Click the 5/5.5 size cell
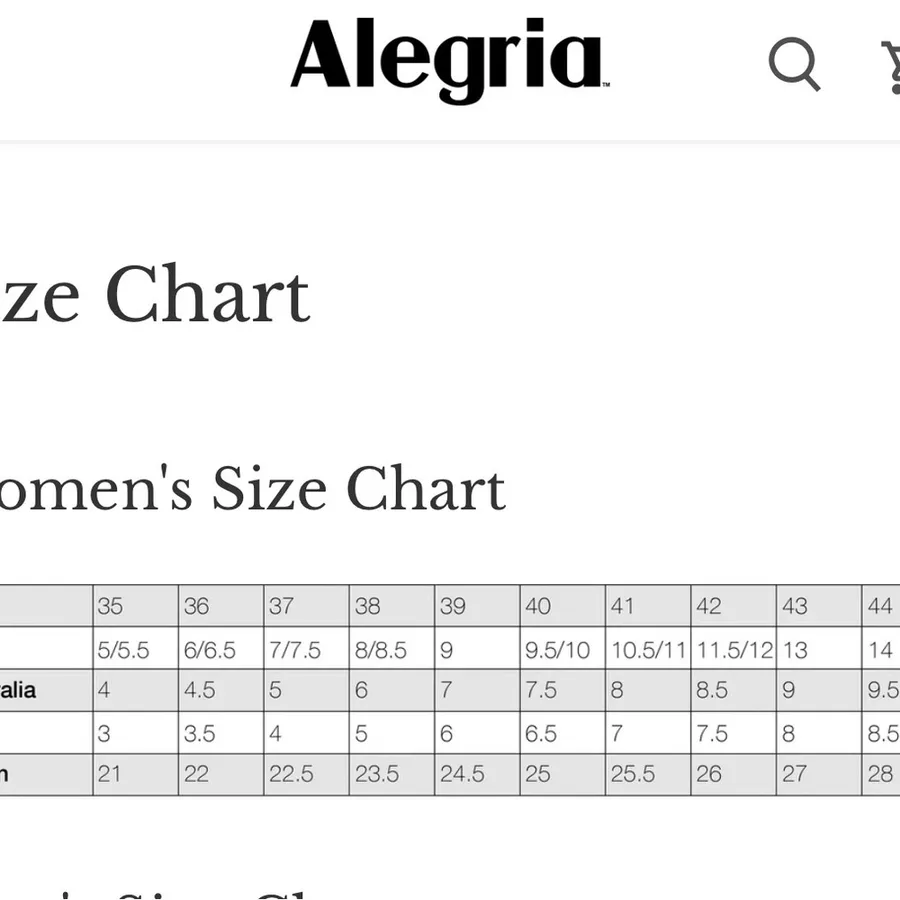 click(x=135, y=648)
